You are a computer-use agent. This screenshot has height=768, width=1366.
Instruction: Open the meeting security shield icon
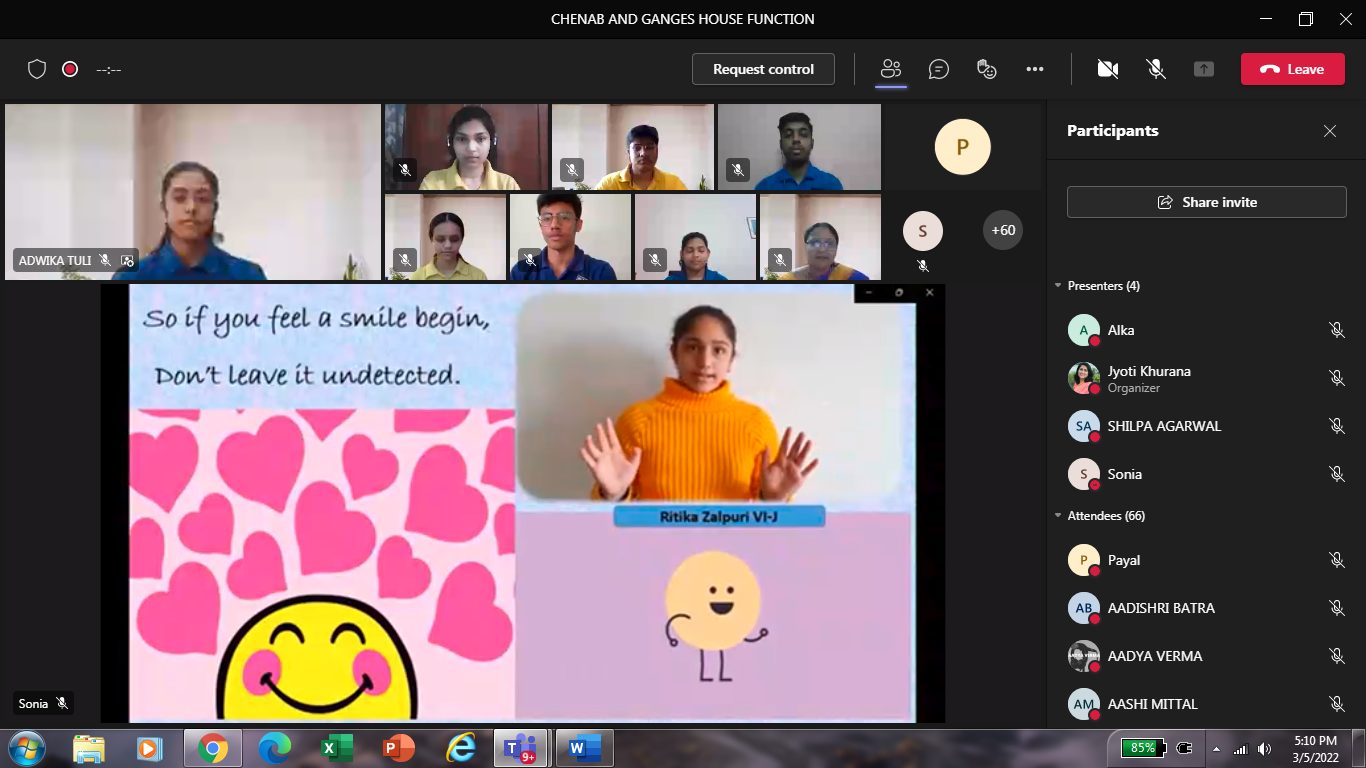pos(37,69)
